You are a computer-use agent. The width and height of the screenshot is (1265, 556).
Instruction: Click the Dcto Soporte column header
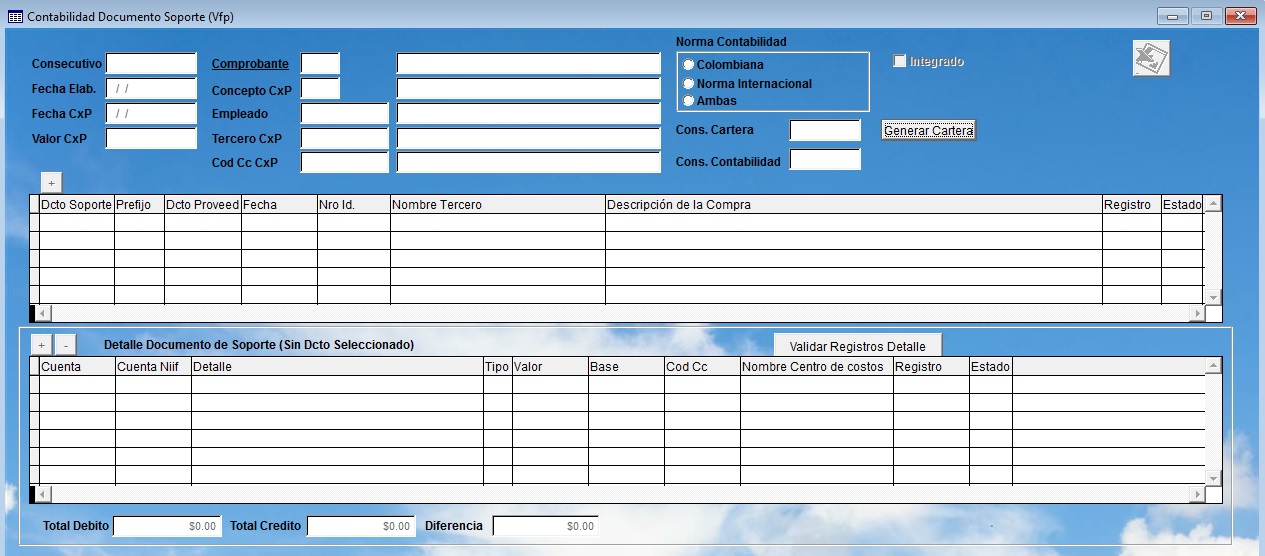pyautogui.click(x=77, y=204)
